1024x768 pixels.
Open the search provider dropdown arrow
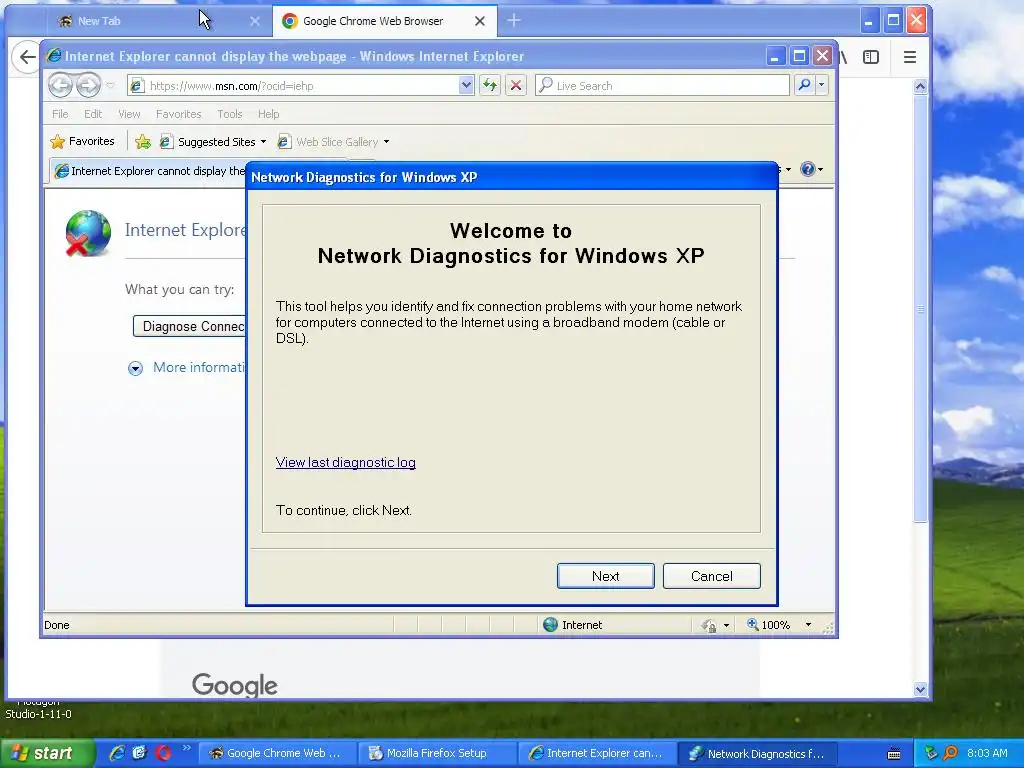822,86
